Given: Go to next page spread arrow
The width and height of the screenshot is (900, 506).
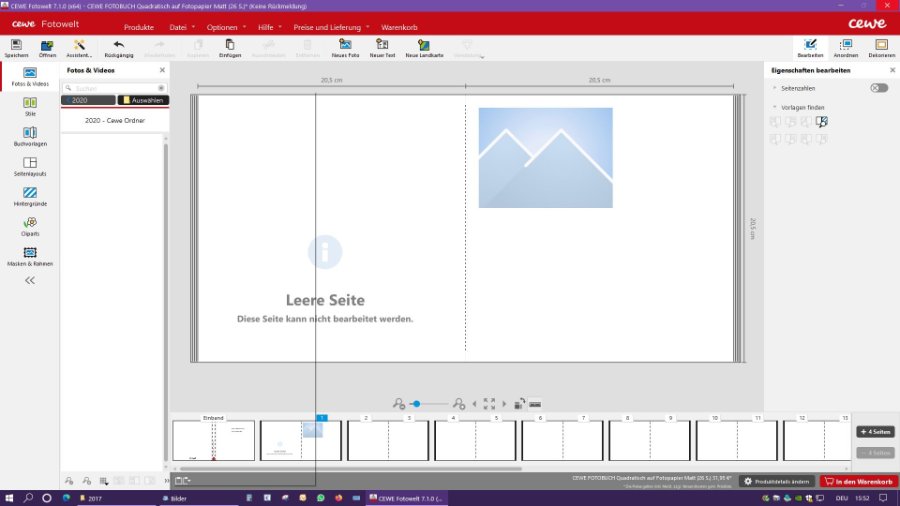Looking at the screenshot, I should coord(504,404).
